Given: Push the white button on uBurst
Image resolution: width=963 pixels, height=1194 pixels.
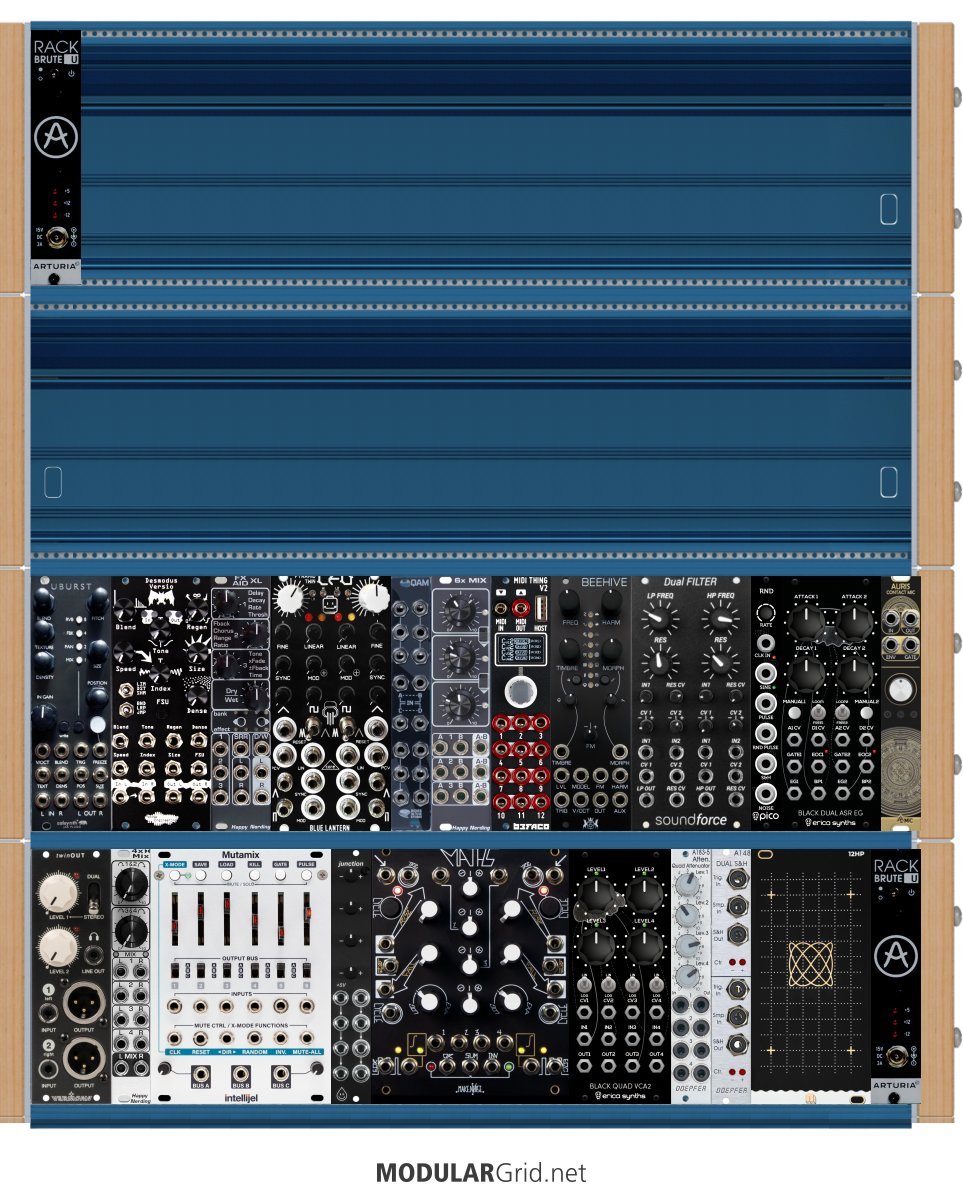Looking at the screenshot, I should pos(97,724).
